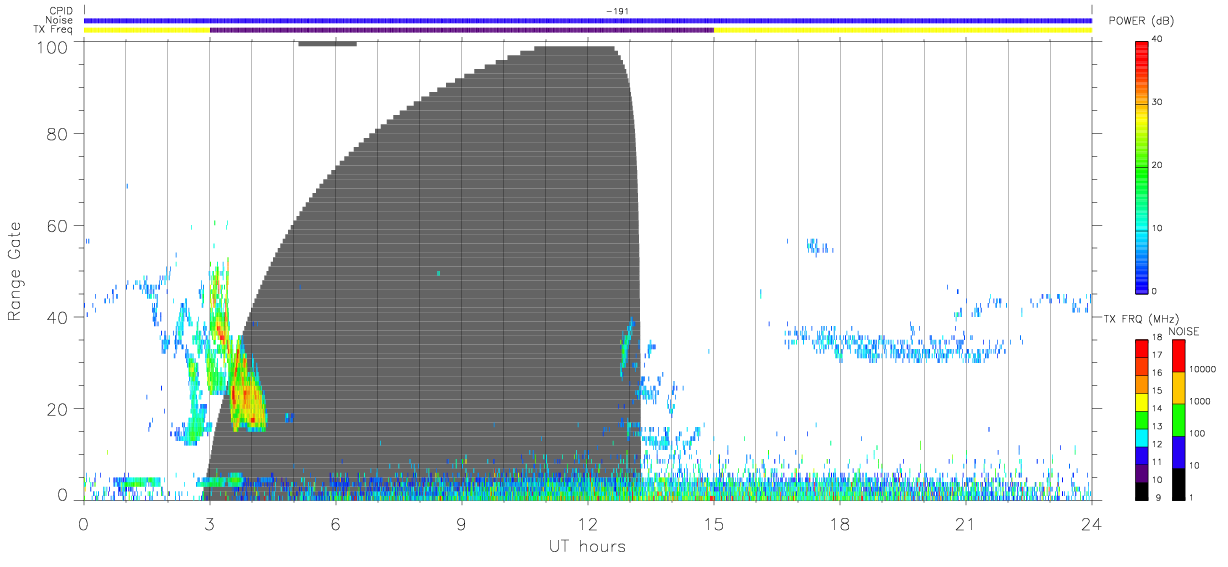This screenshot has height=567, width=1228.
Task: Click the 24 tick on the UT hours axis
Action: [x=1092, y=524]
